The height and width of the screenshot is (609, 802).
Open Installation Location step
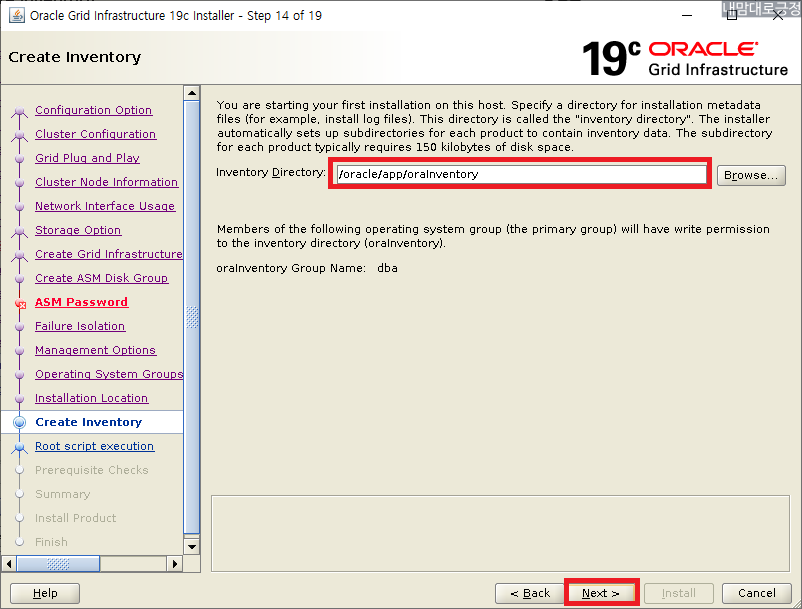[x=92, y=399]
